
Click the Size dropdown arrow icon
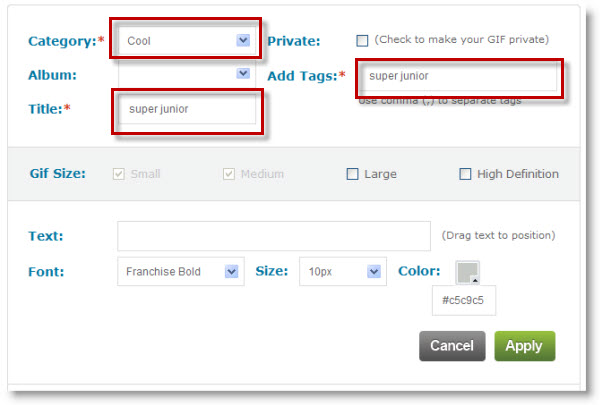click(374, 271)
